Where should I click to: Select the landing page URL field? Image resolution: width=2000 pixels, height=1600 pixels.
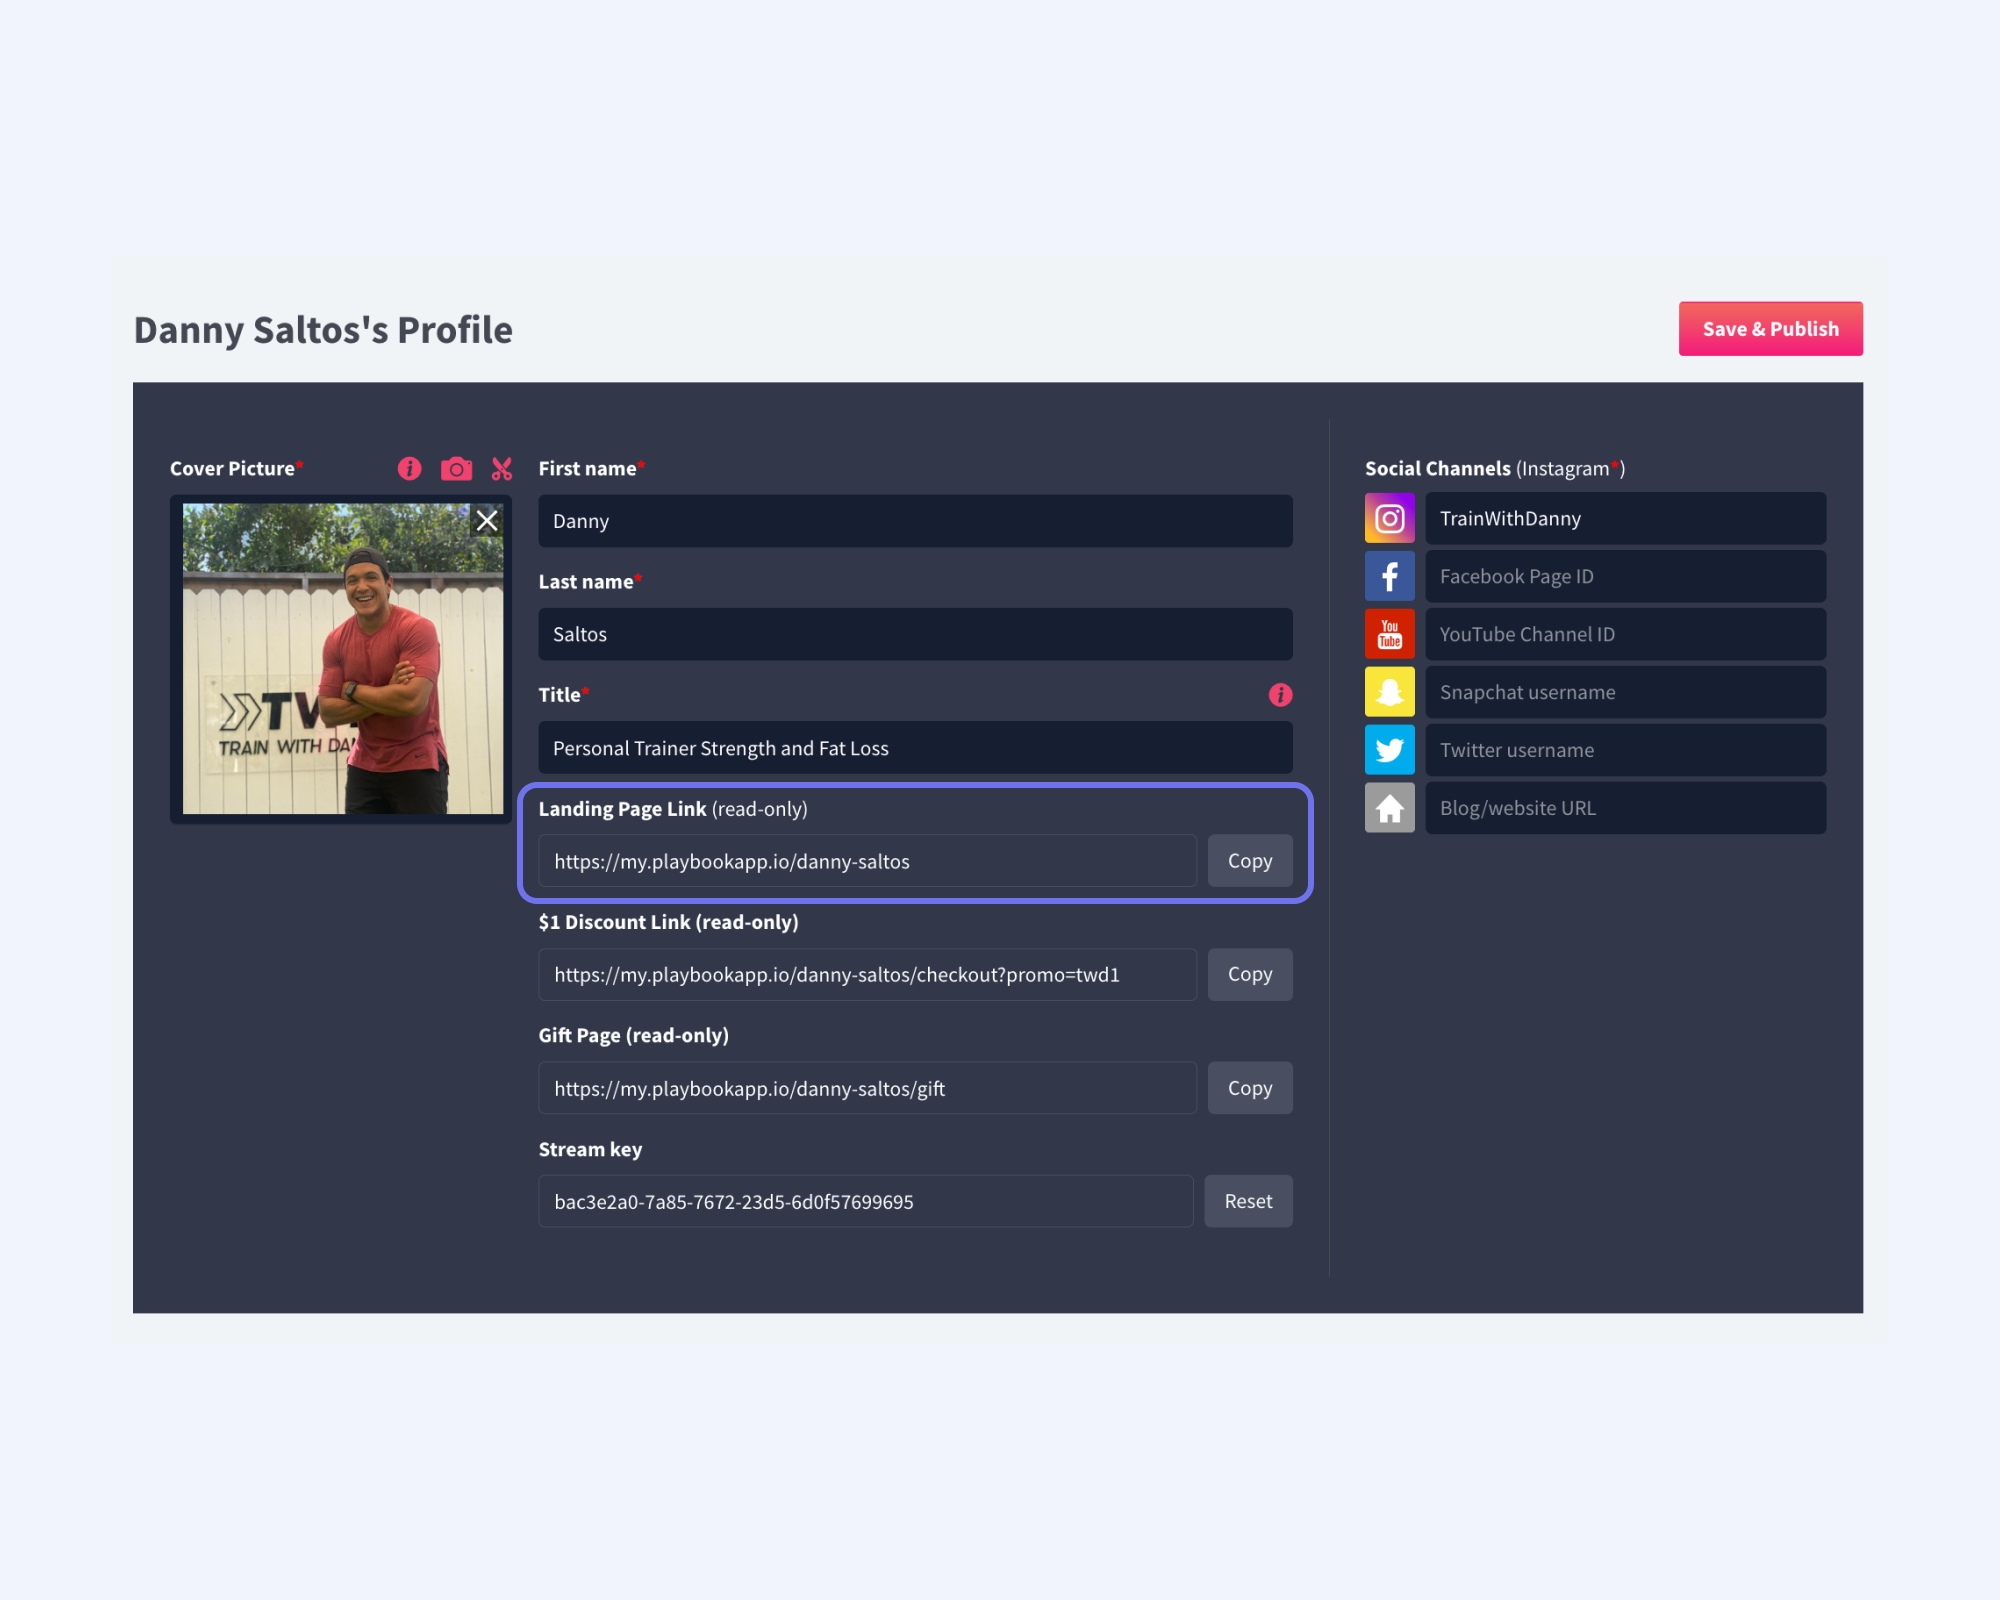867,860
